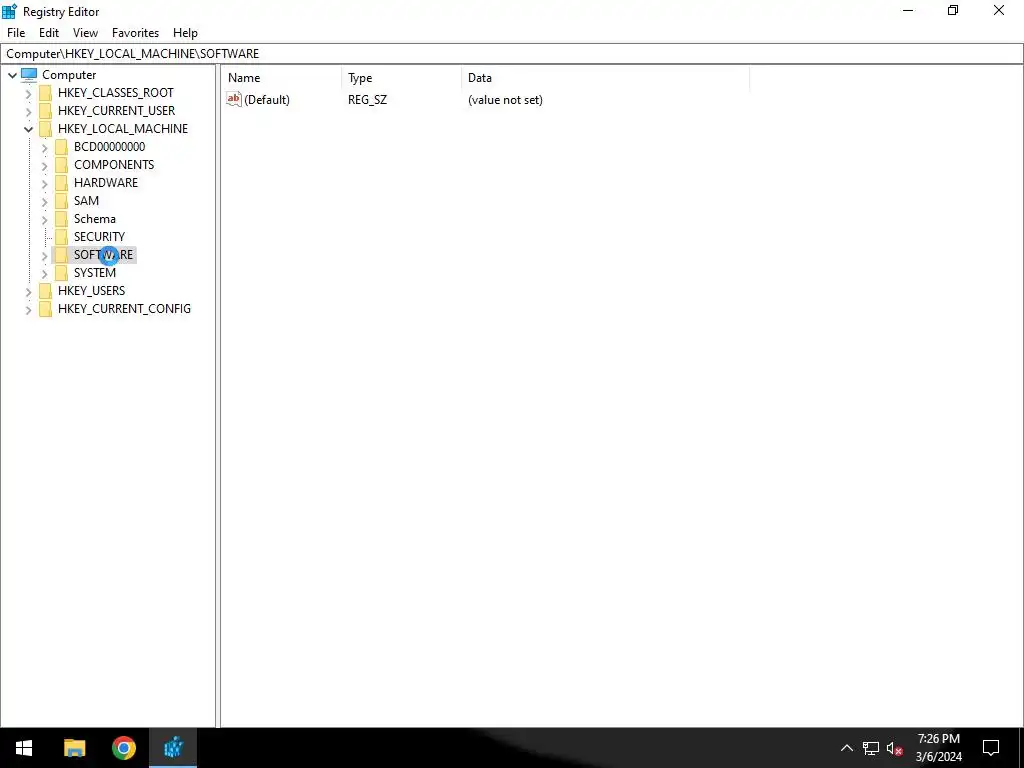Click the Registry Editor title bar icon
Screen dimensions: 1024x768
click(10, 11)
